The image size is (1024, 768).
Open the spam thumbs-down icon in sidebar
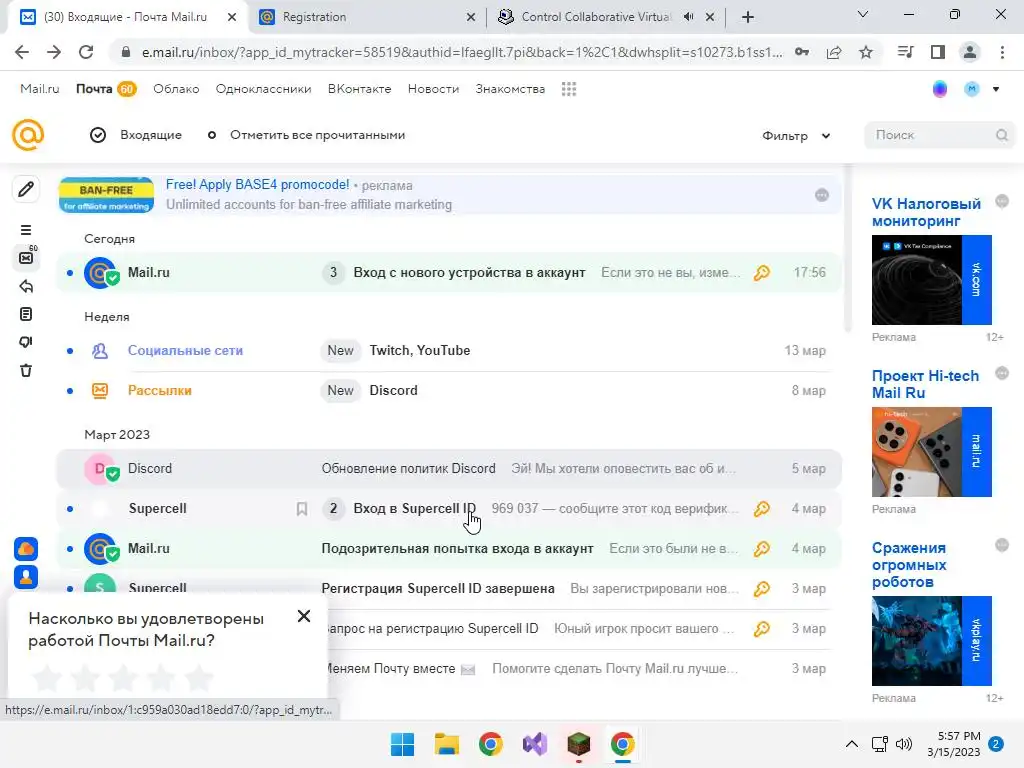[26, 342]
